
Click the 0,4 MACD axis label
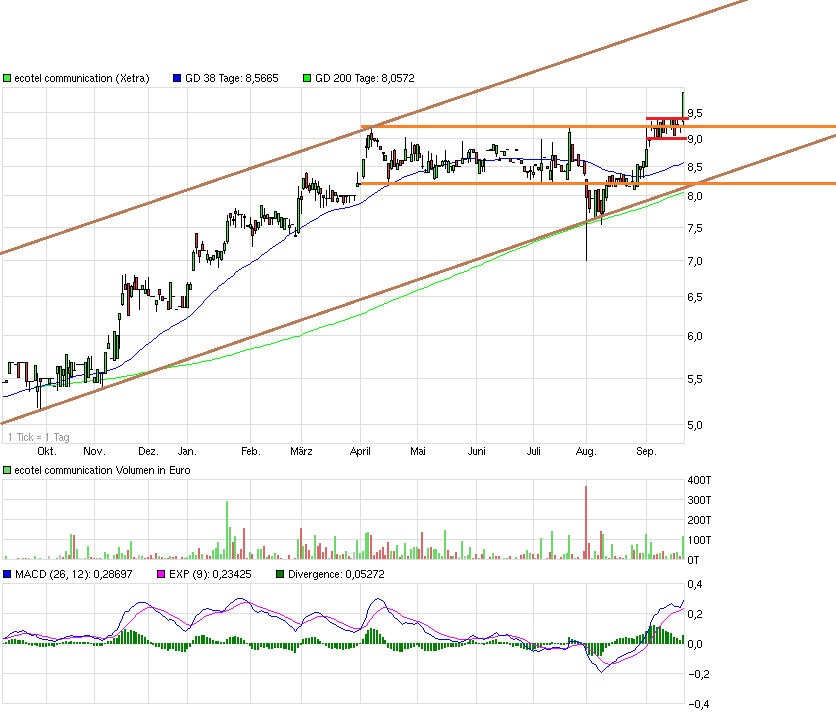pos(695,585)
